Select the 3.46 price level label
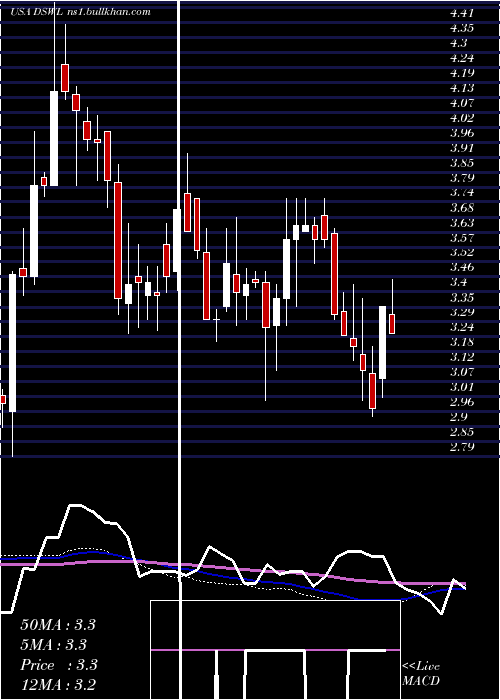 coord(462,267)
